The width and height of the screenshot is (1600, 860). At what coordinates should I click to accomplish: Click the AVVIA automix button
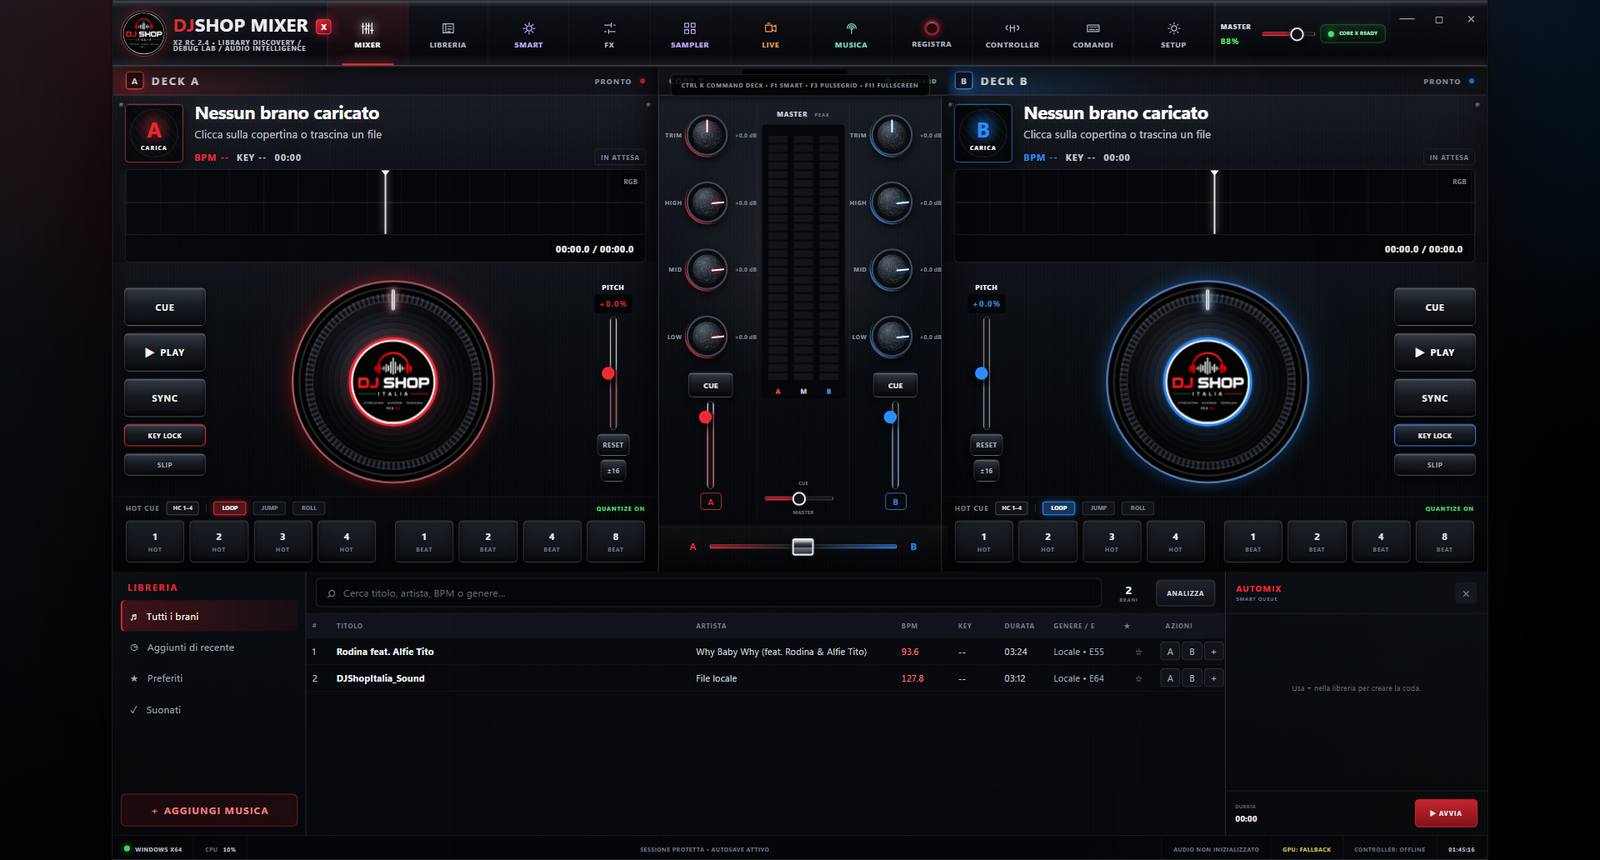(1446, 813)
